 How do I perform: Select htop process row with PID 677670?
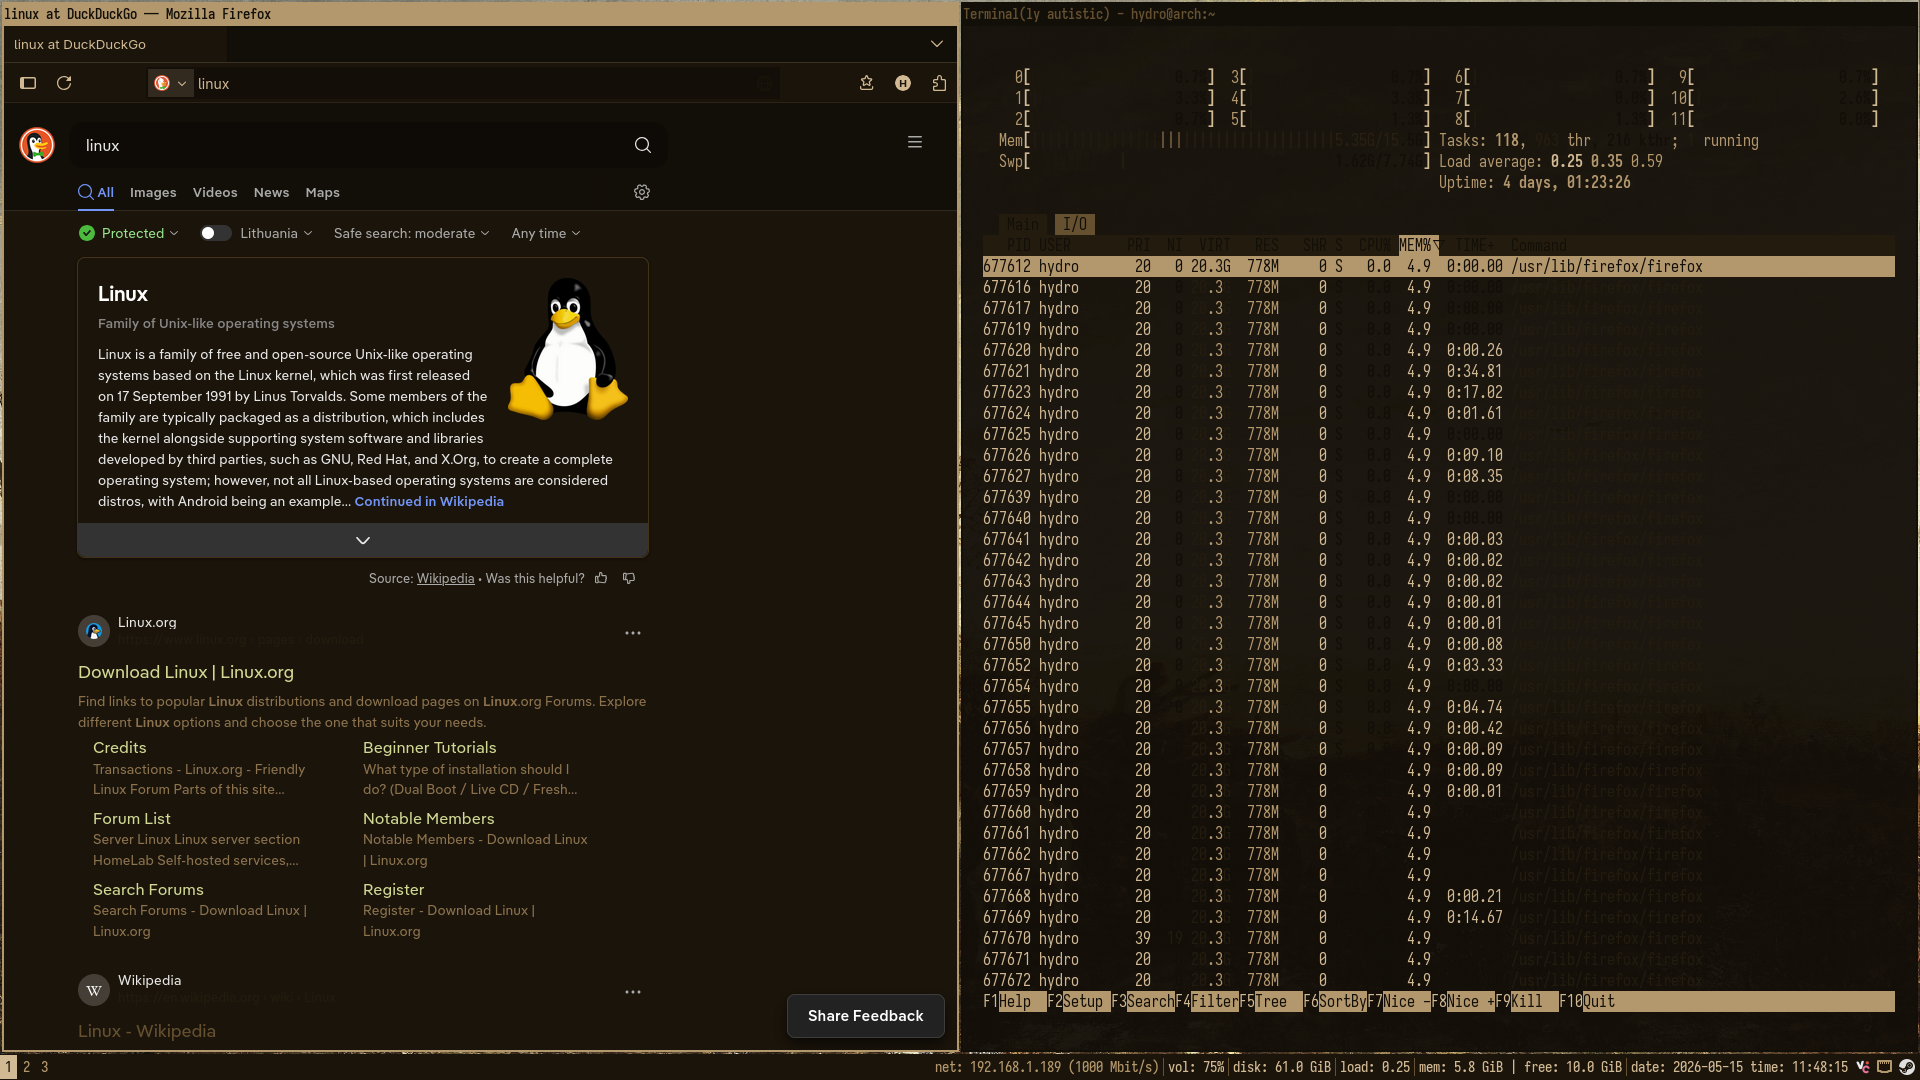click(x=1438, y=938)
